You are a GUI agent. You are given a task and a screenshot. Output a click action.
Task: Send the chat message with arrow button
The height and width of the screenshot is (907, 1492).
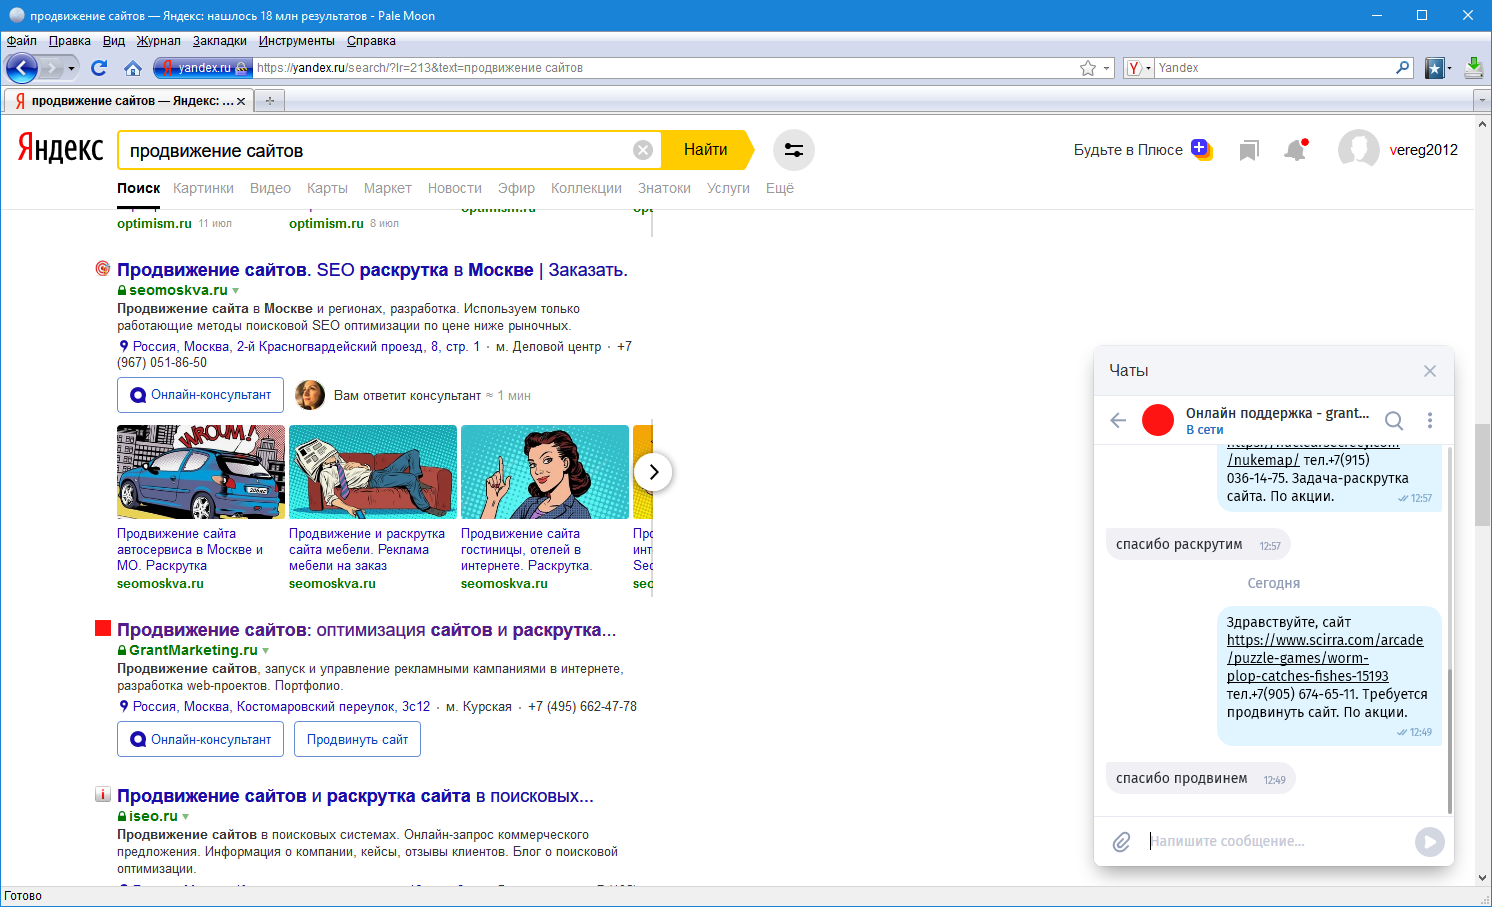point(1430,842)
